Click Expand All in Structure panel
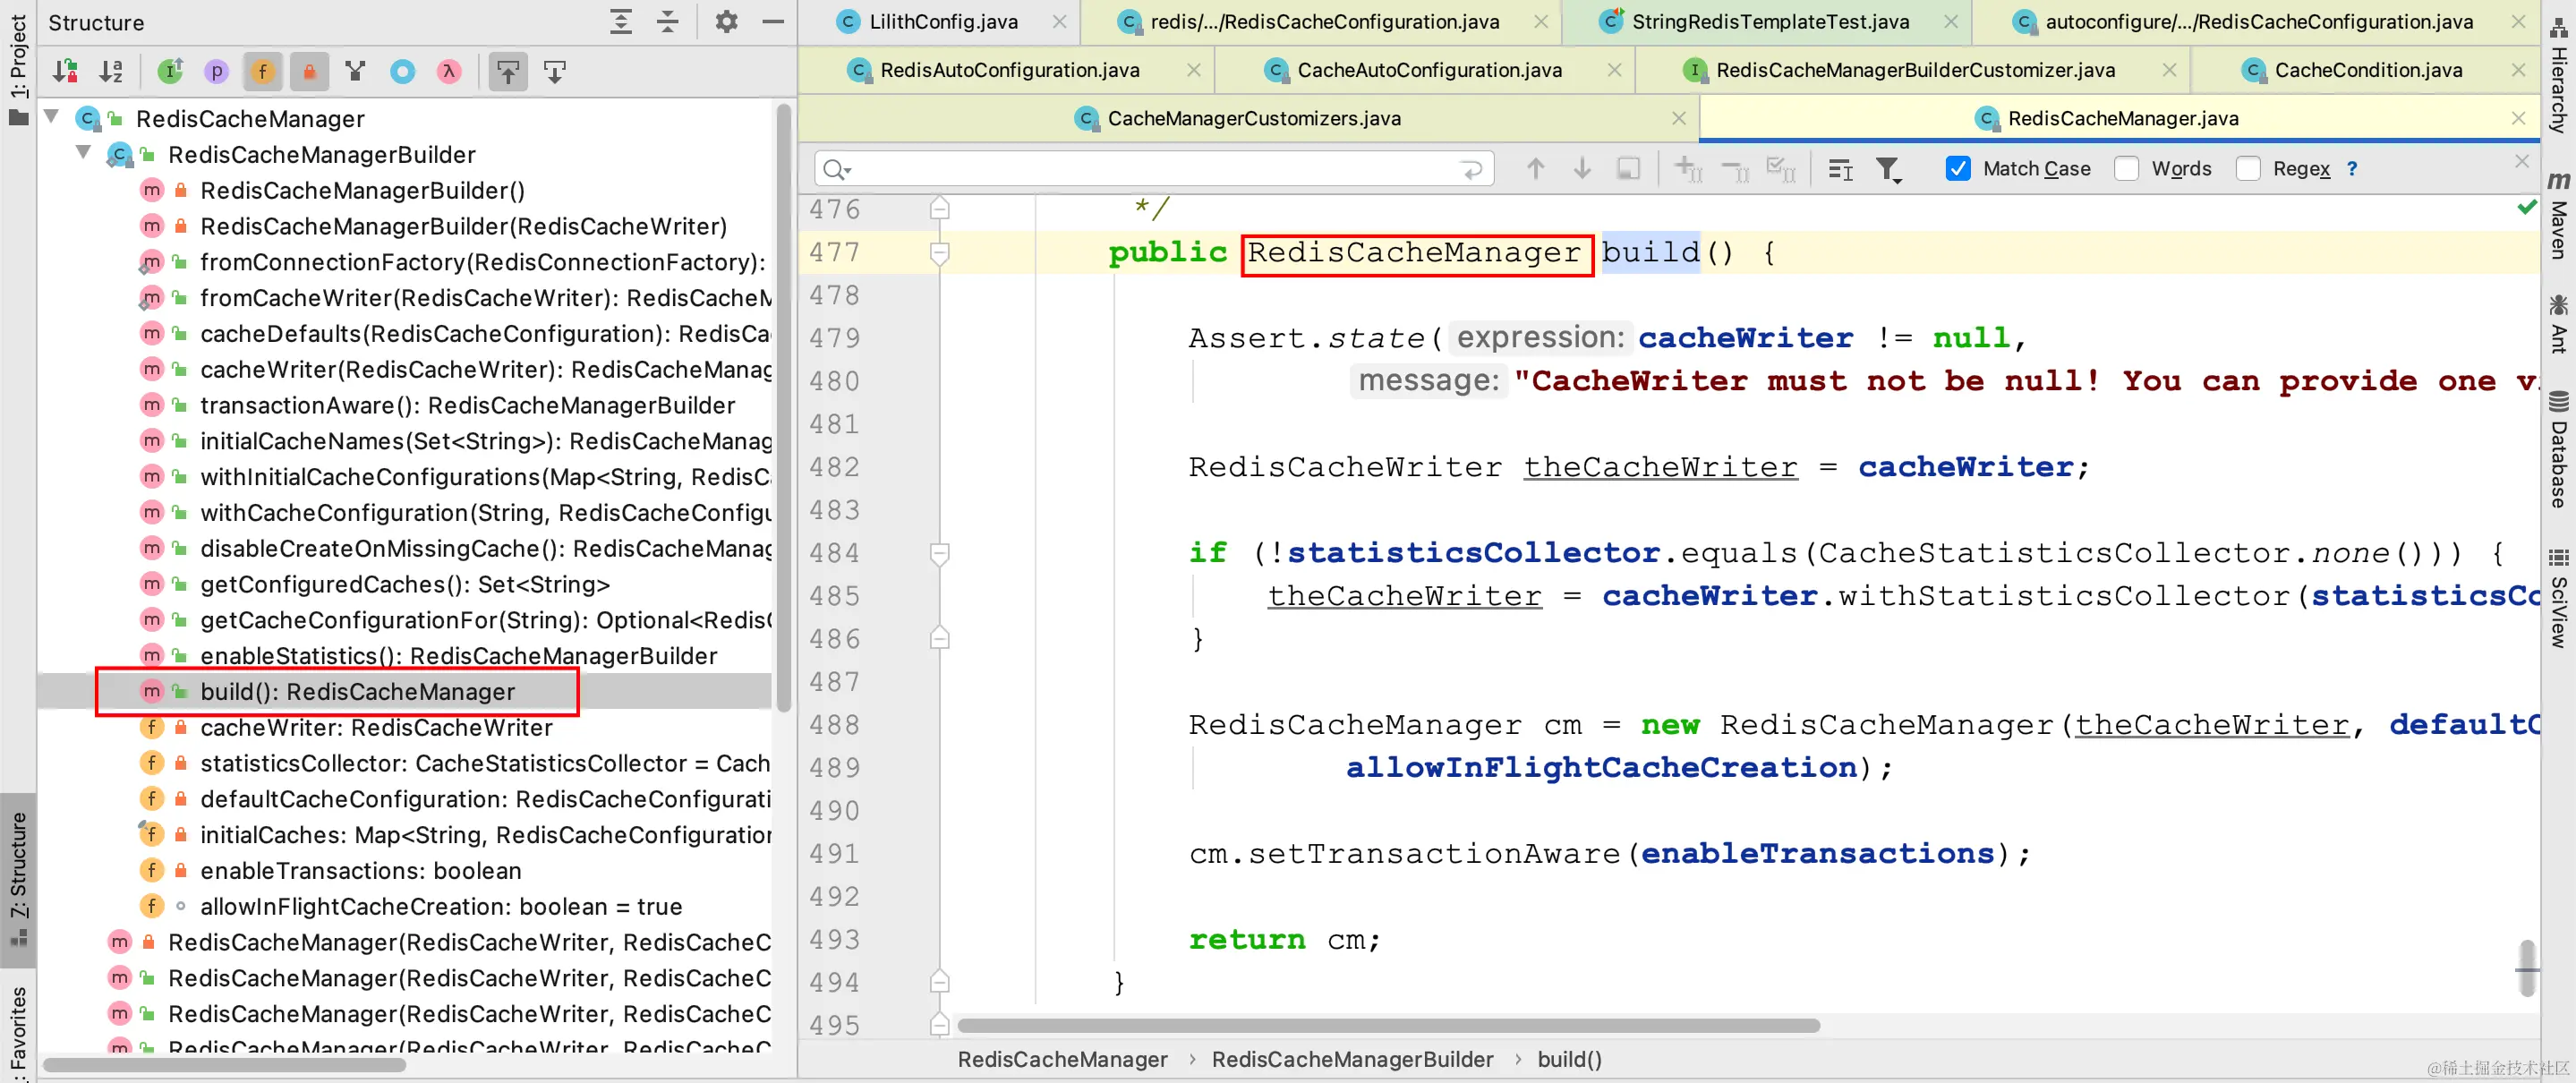The width and height of the screenshot is (2576, 1083). click(621, 22)
